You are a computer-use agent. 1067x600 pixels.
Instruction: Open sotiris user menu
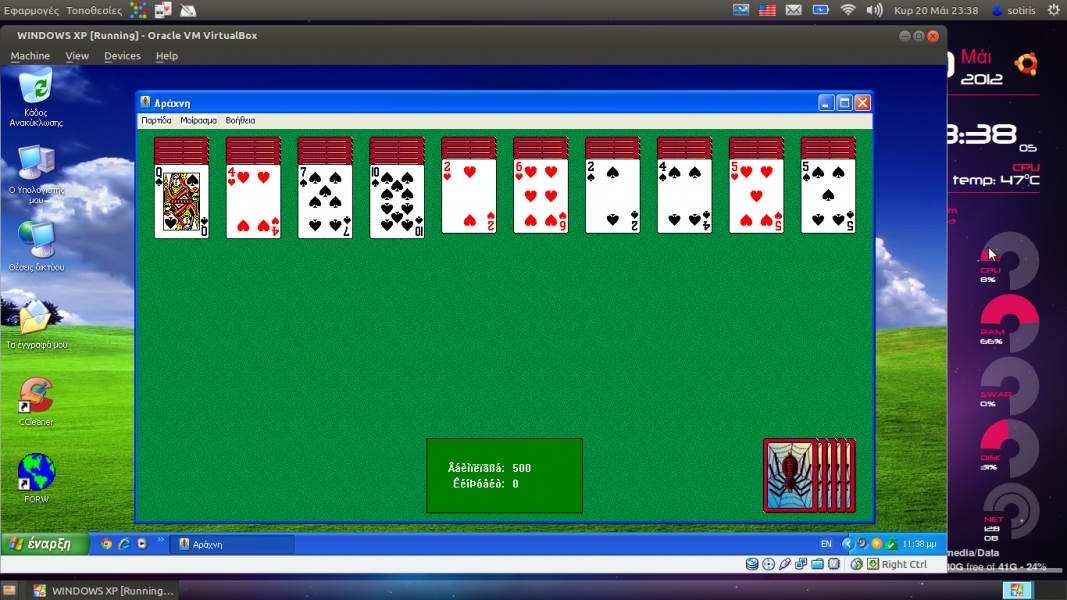[1014, 10]
